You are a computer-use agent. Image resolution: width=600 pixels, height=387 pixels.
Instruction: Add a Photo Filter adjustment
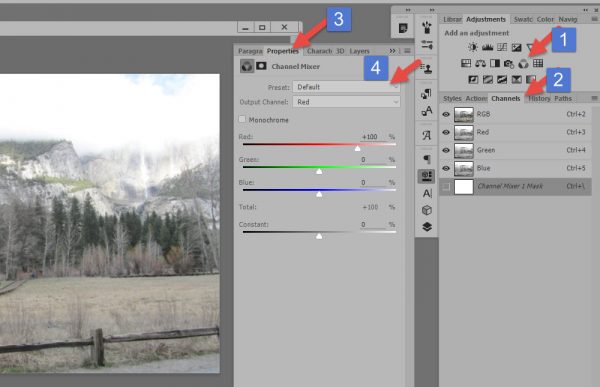(x=509, y=64)
